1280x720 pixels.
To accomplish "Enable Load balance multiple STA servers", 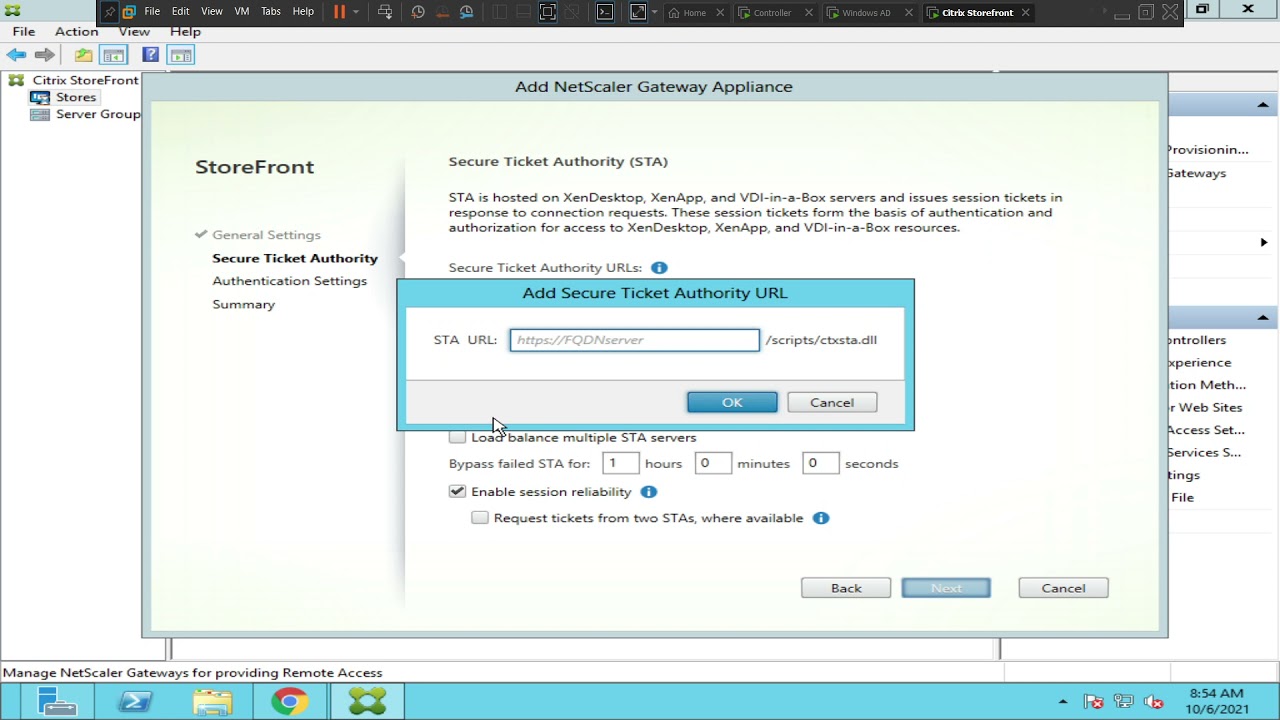I will (x=457, y=437).
